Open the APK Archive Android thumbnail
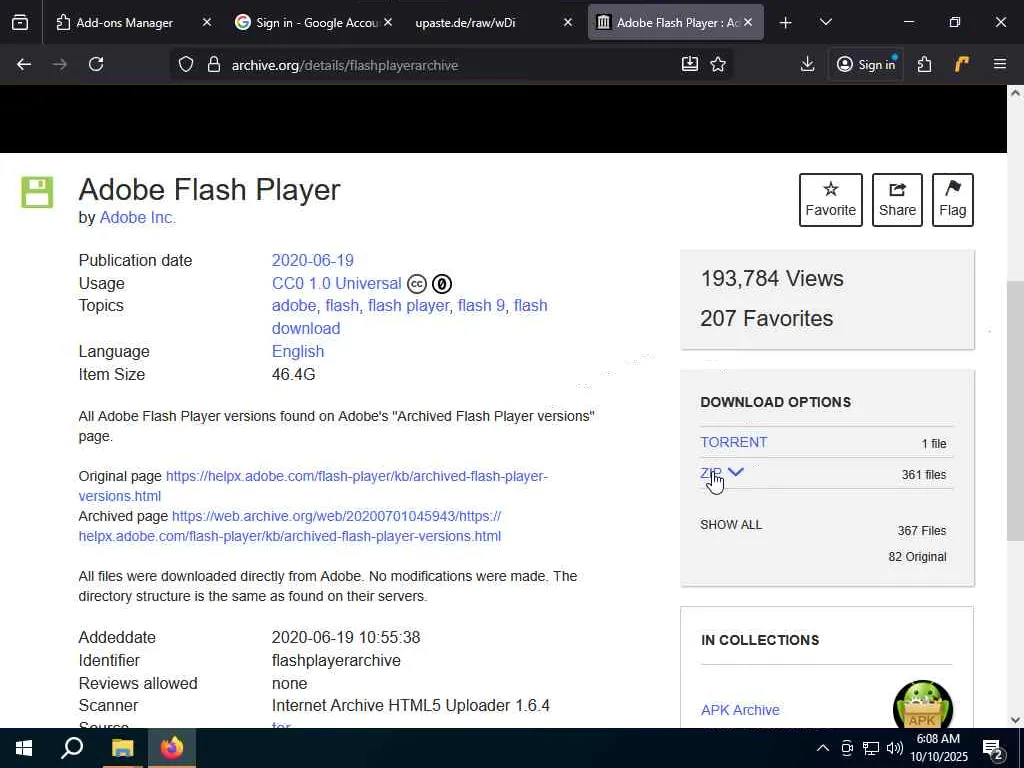The width and height of the screenshot is (1024, 768). (x=922, y=704)
